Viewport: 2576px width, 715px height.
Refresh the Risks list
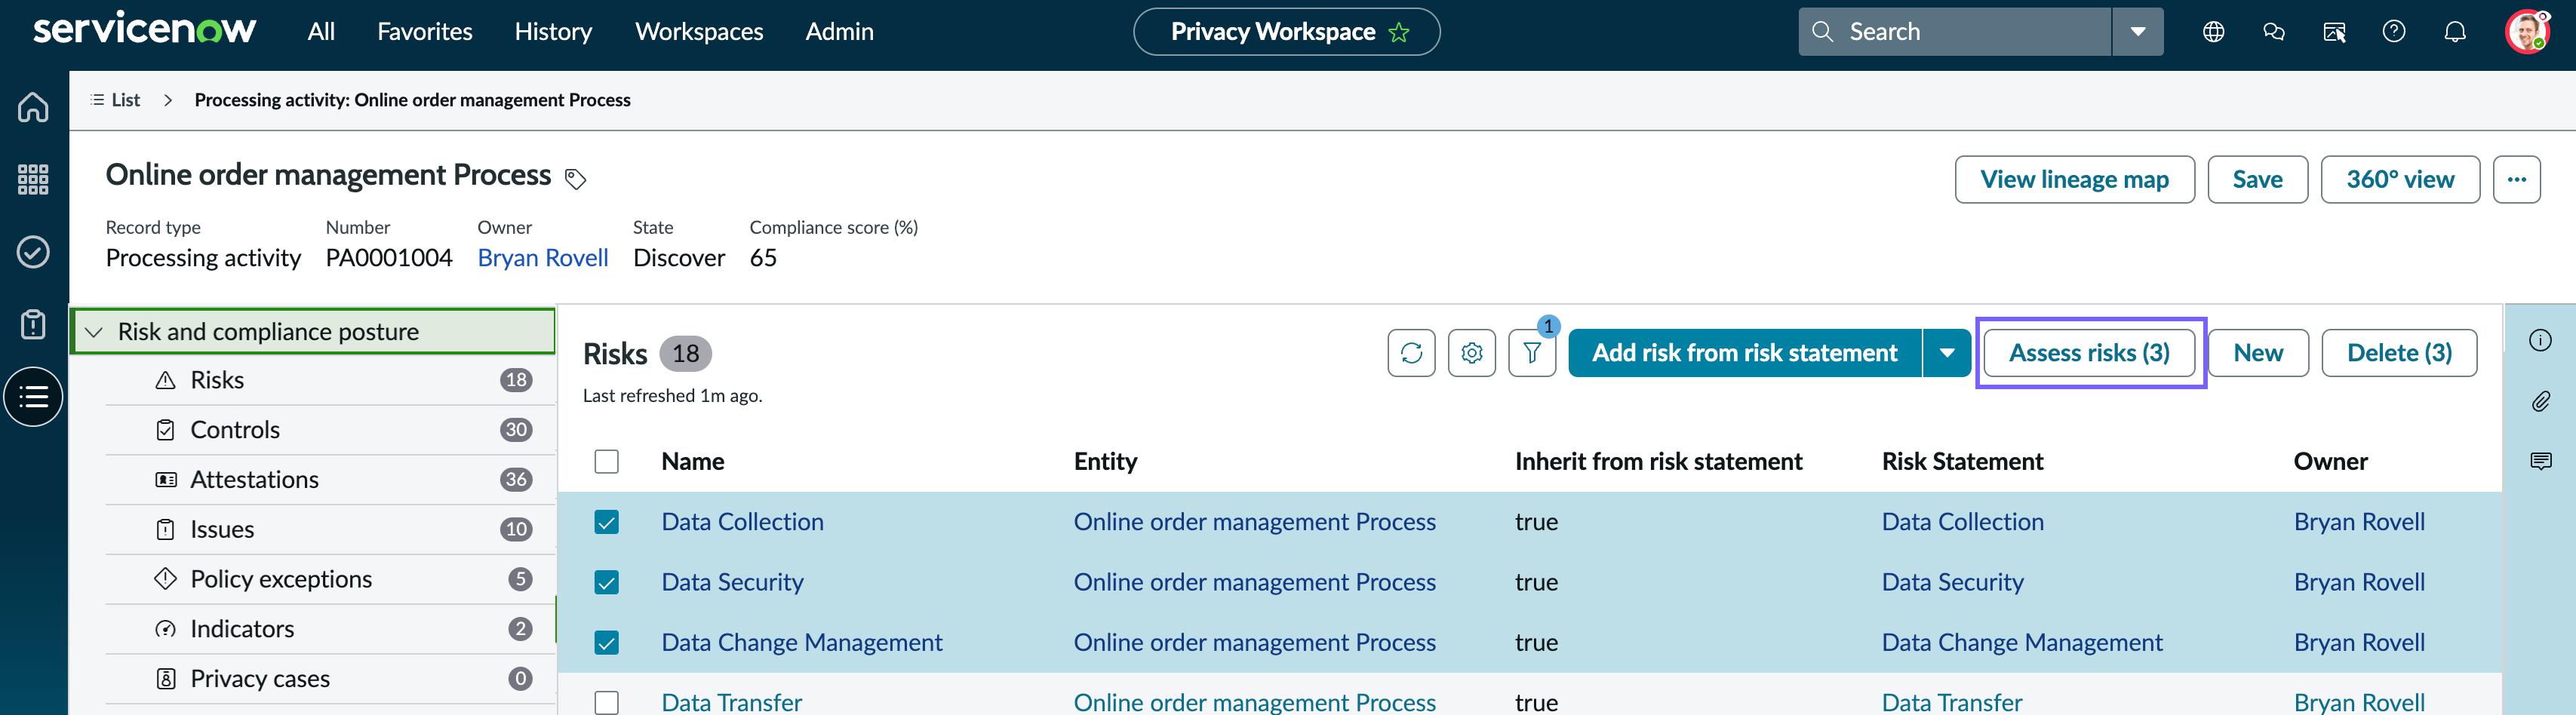1411,353
